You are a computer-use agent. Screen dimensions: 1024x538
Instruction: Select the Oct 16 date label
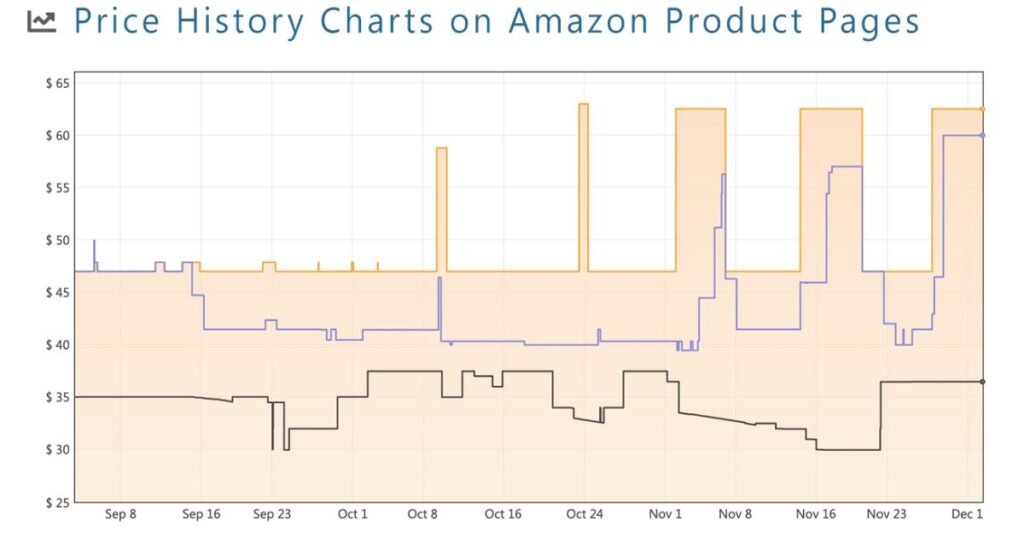(503, 514)
